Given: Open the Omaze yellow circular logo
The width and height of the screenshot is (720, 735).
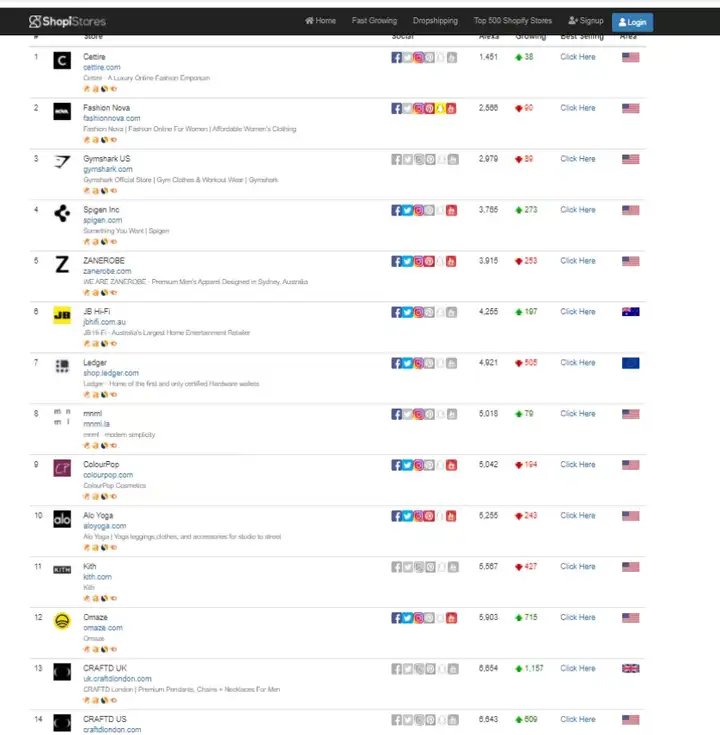Looking at the screenshot, I should [62, 621].
